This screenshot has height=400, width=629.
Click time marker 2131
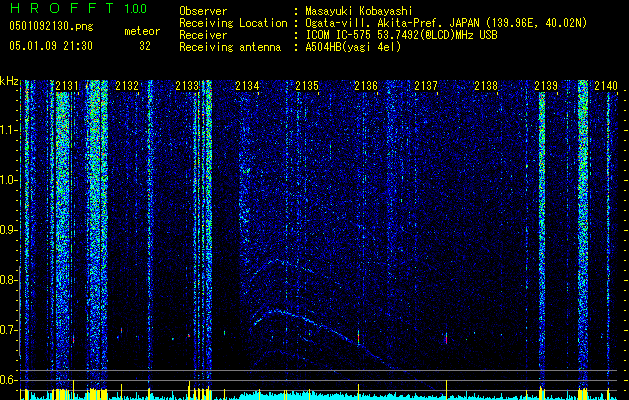[x=67, y=86]
